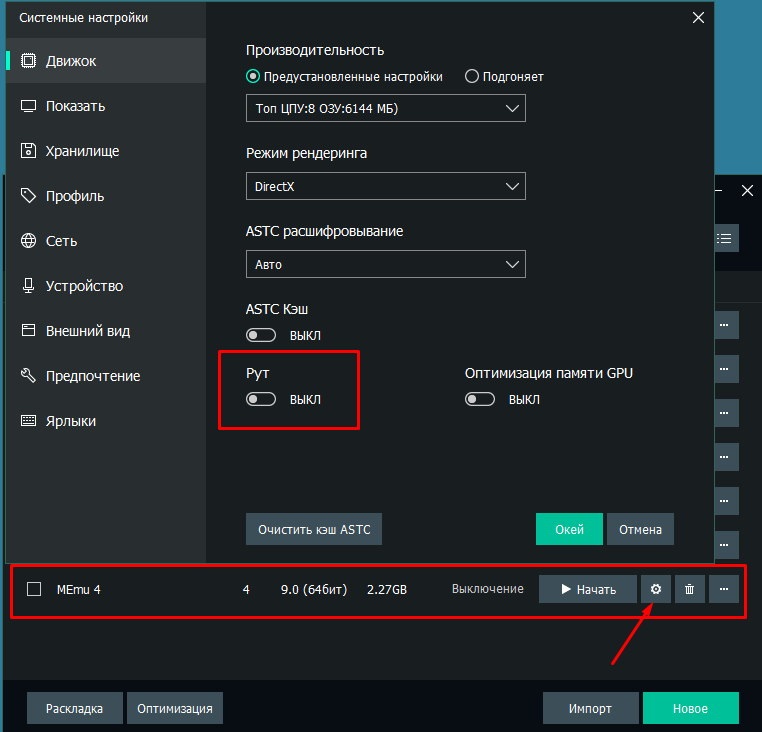Click the Движок chip icon
This screenshot has width=762, height=732.
28,61
